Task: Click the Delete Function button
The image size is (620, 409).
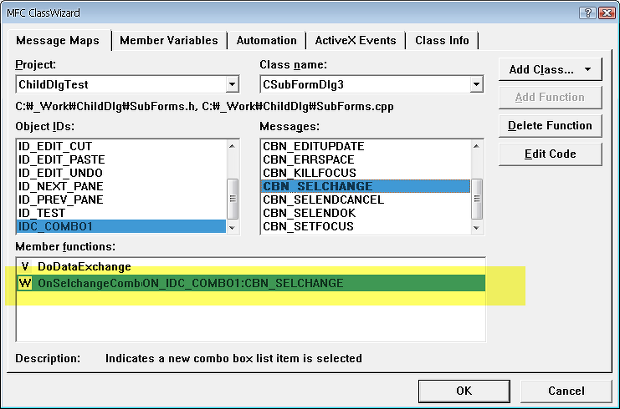Action: click(550, 126)
